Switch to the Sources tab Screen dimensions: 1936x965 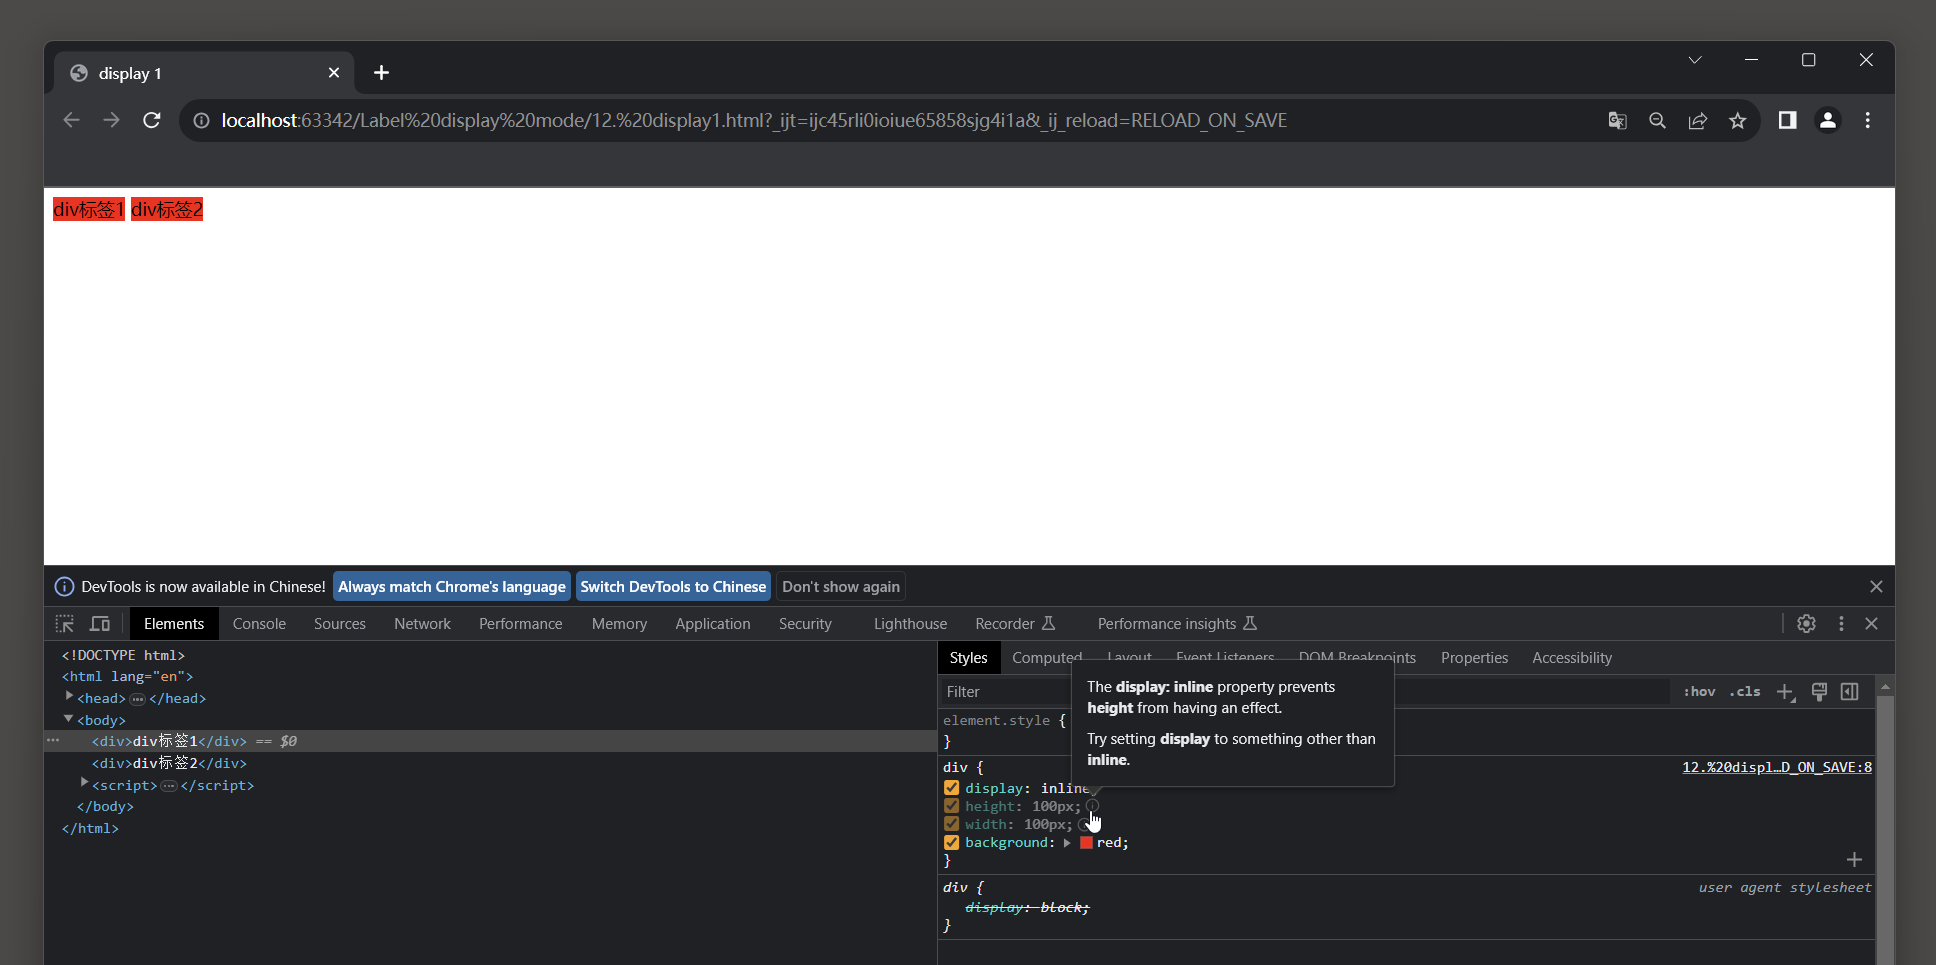point(340,624)
